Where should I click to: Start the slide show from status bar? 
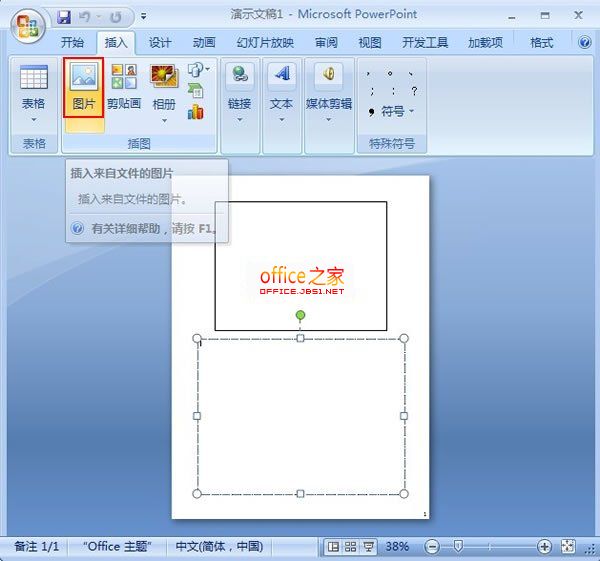click(368, 547)
